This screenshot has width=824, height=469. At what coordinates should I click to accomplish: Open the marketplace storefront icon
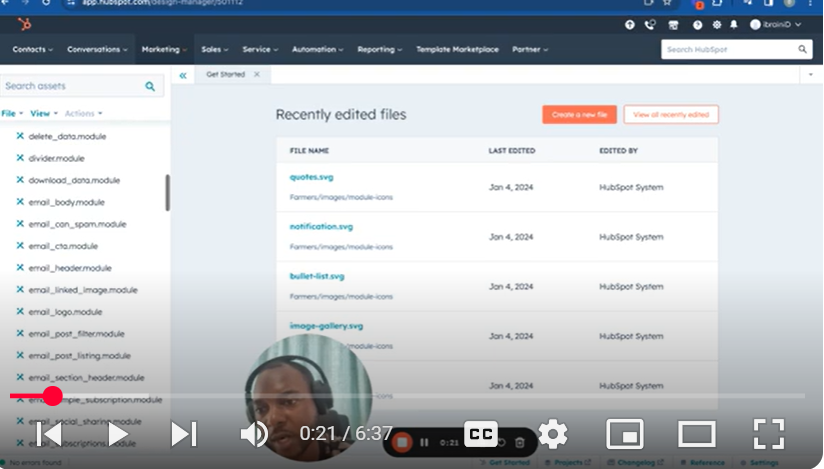(673, 25)
